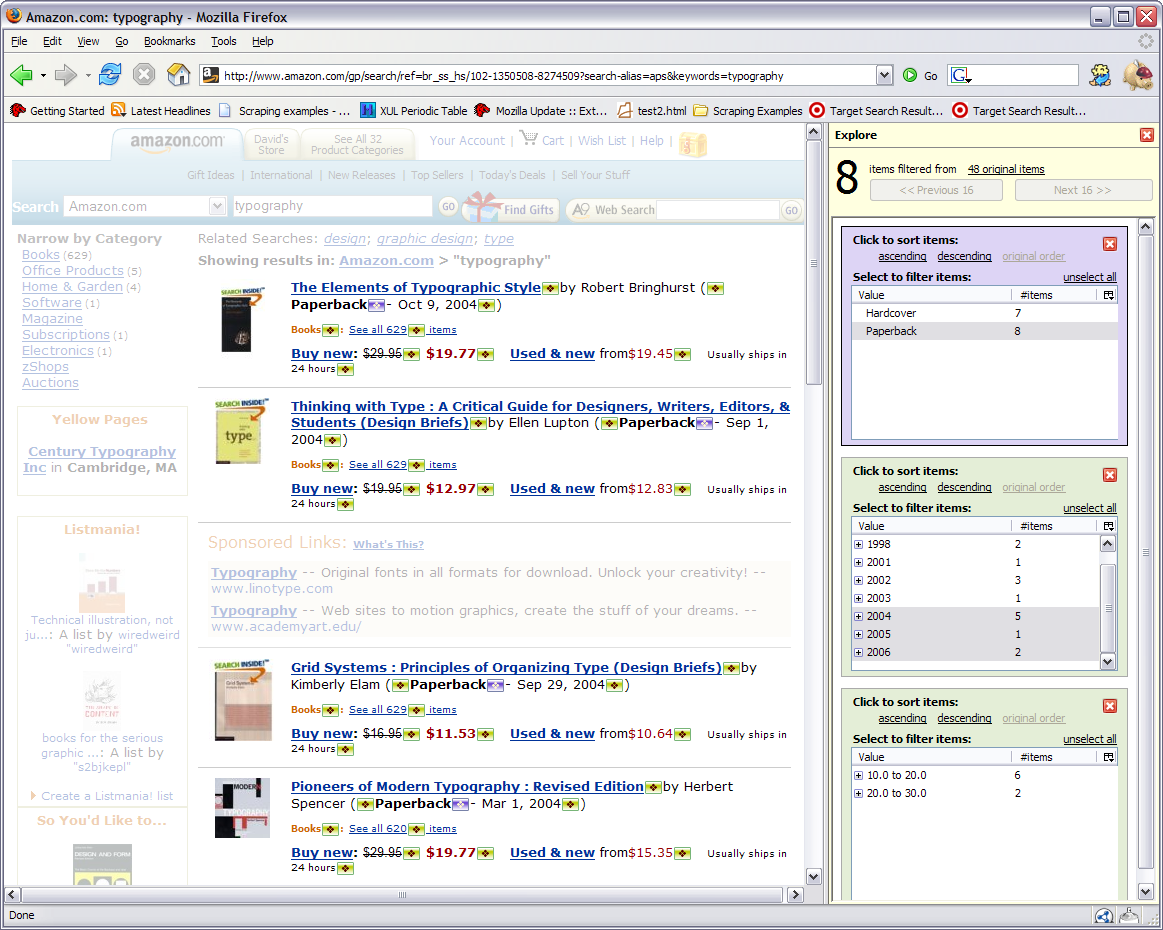
Task: Open The Elements of Typographic Style link
Action: [x=415, y=288]
